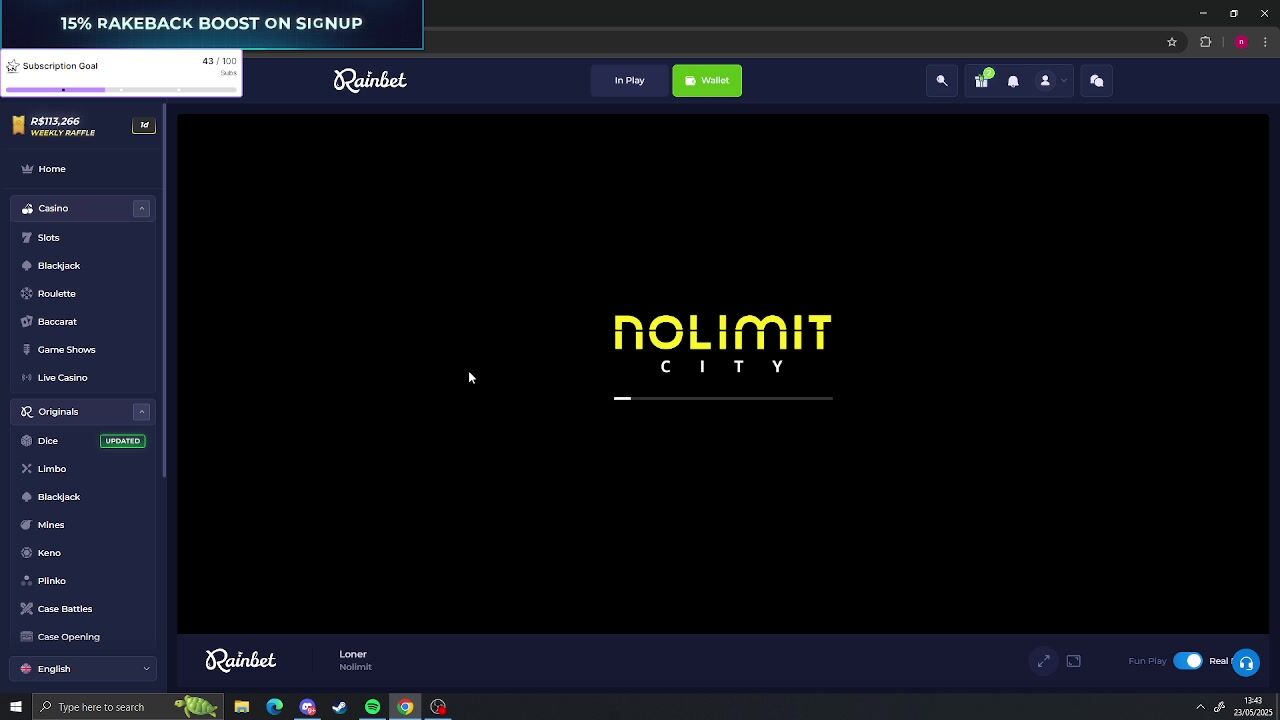Image resolution: width=1280 pixels, height=720 pixels.
Task: Go to Home in the sidebar
Action: [x=52, y=169]
